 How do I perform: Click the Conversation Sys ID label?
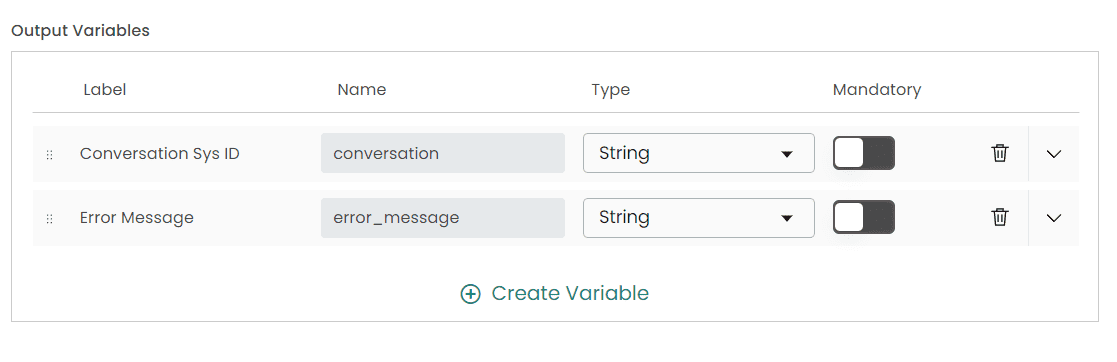(160, 154)
